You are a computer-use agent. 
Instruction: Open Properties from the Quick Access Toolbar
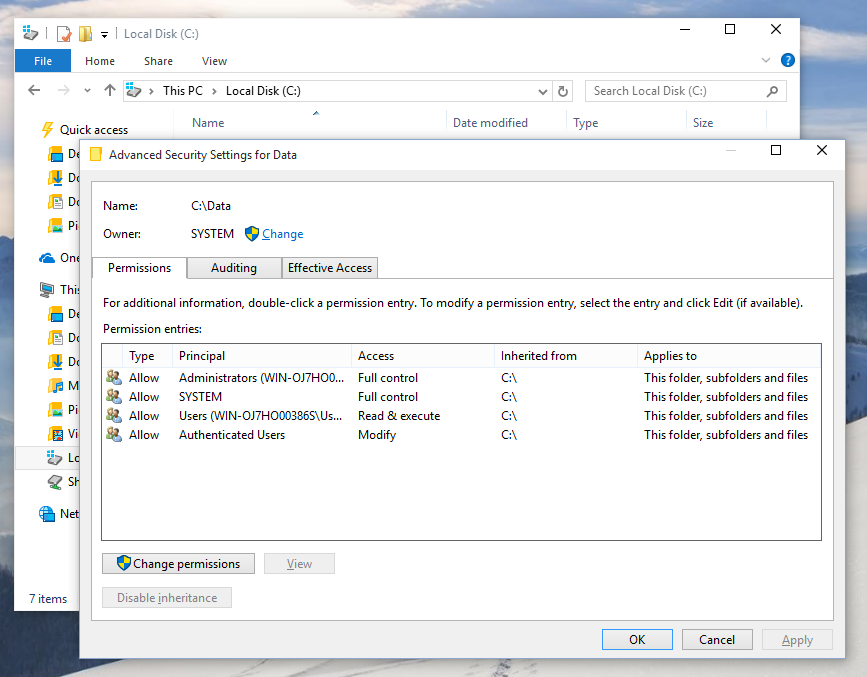[62, 33]
